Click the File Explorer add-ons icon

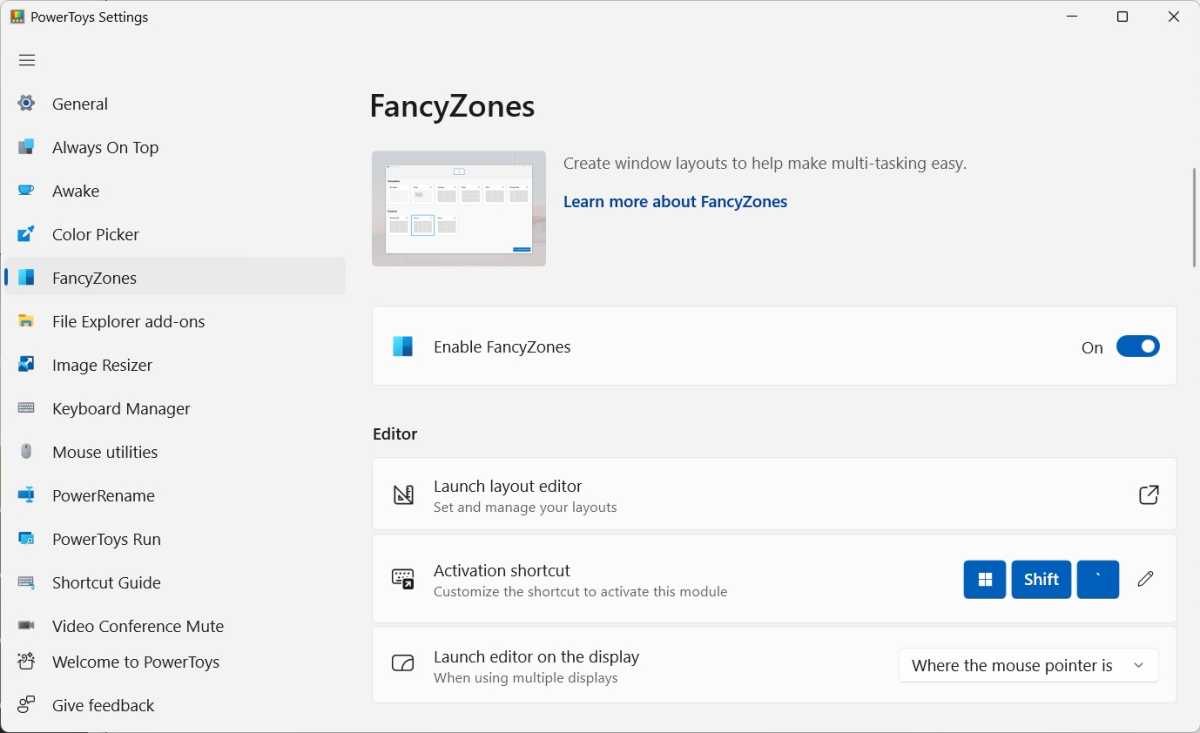[27, 321]
